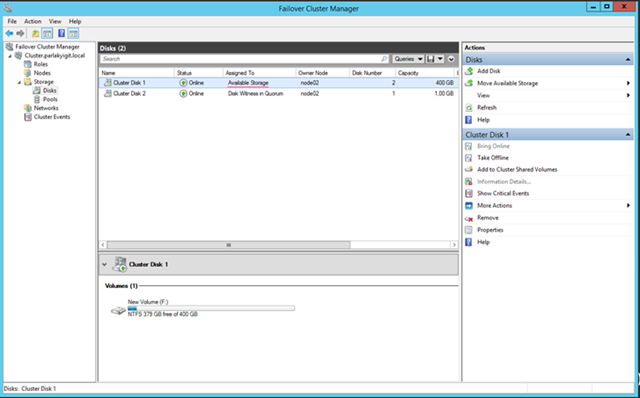This screenshot has width=640, height=398.
Task: Collapse the Disks actions section
Action: (628, 60)
